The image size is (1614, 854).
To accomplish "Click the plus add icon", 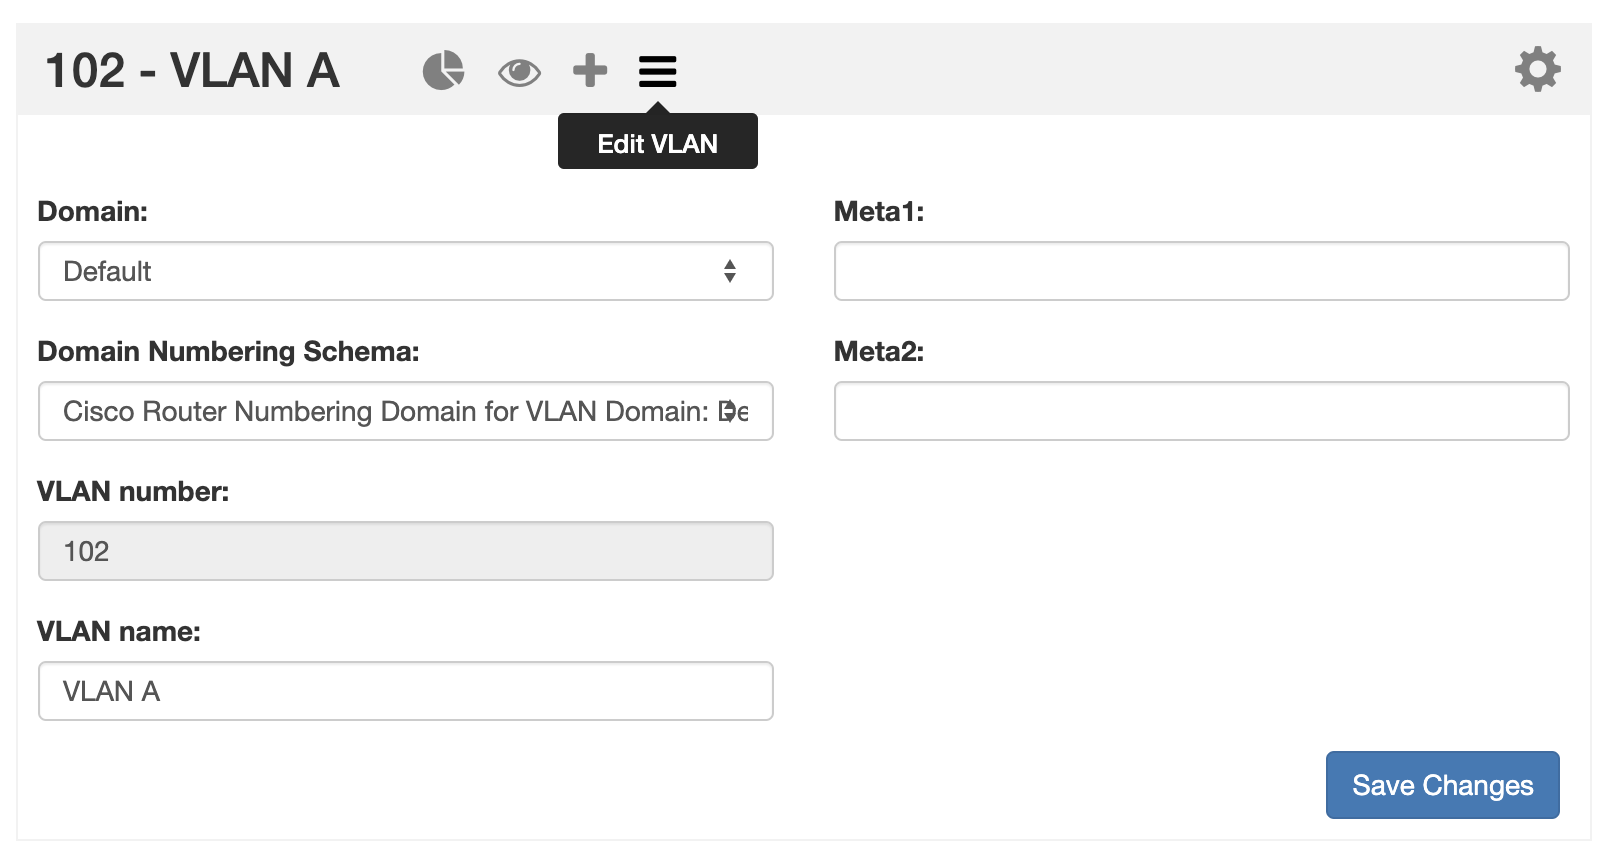I will (x=590, y=71).
